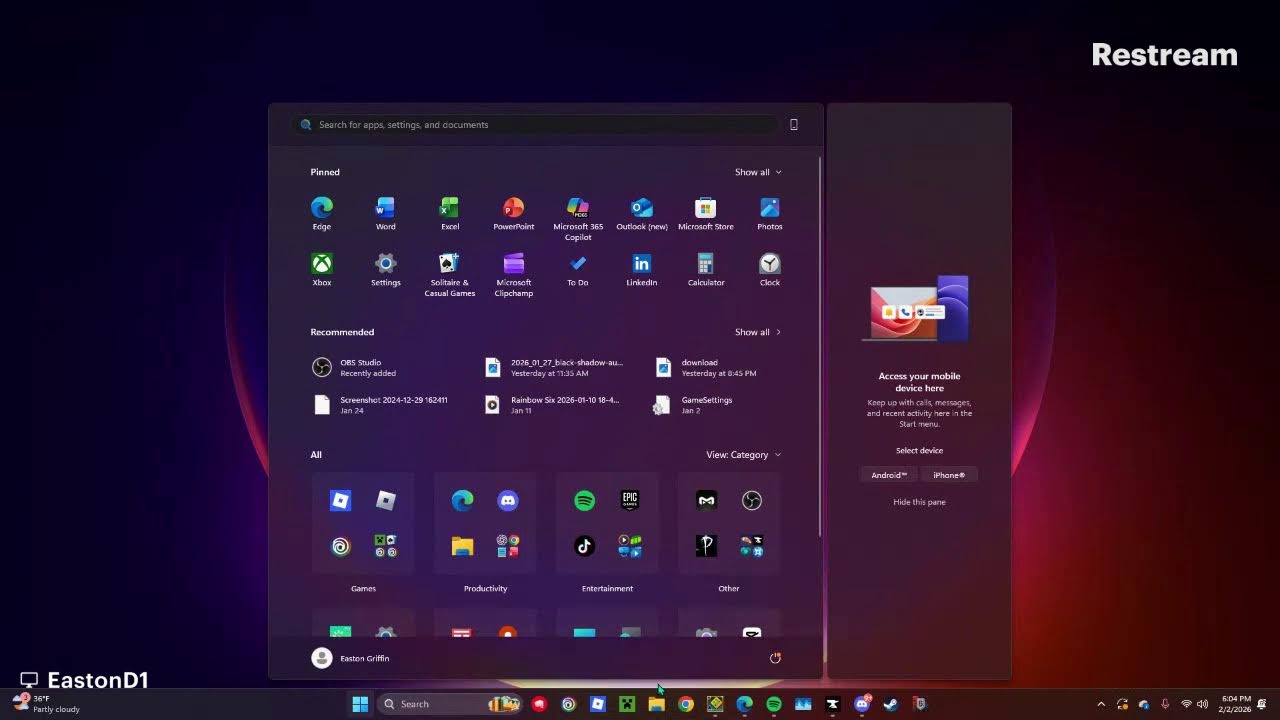Viewport: 1280px width, 720px height.
Task: Click the taskbar Search box
Action: (450, 704)
